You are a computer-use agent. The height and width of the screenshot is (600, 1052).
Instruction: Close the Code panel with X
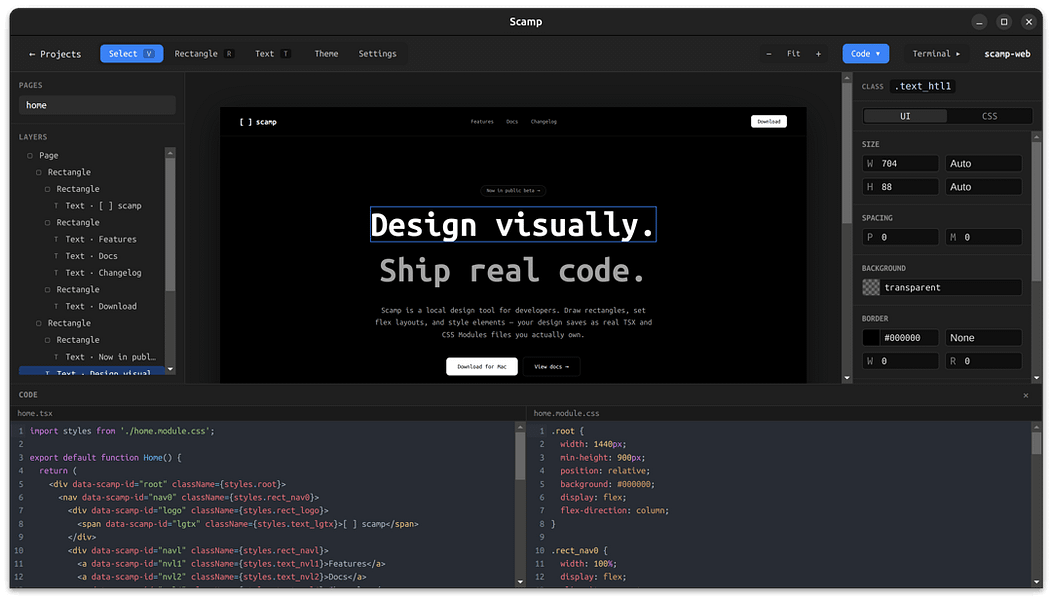coord(1025,395)
